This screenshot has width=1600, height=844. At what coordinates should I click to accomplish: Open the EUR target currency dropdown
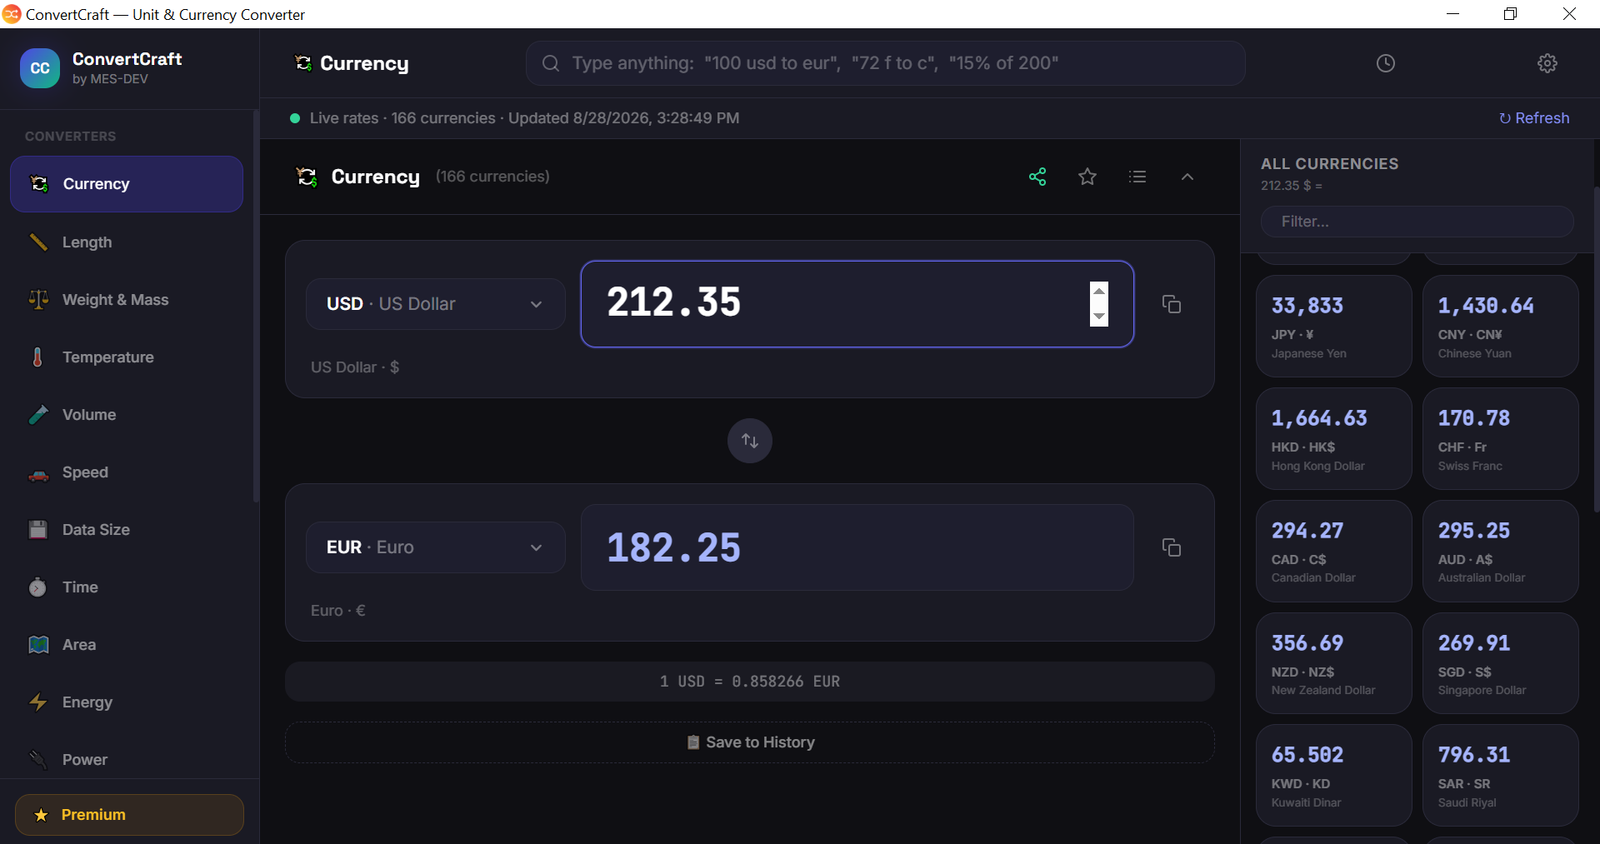[435, 547]
